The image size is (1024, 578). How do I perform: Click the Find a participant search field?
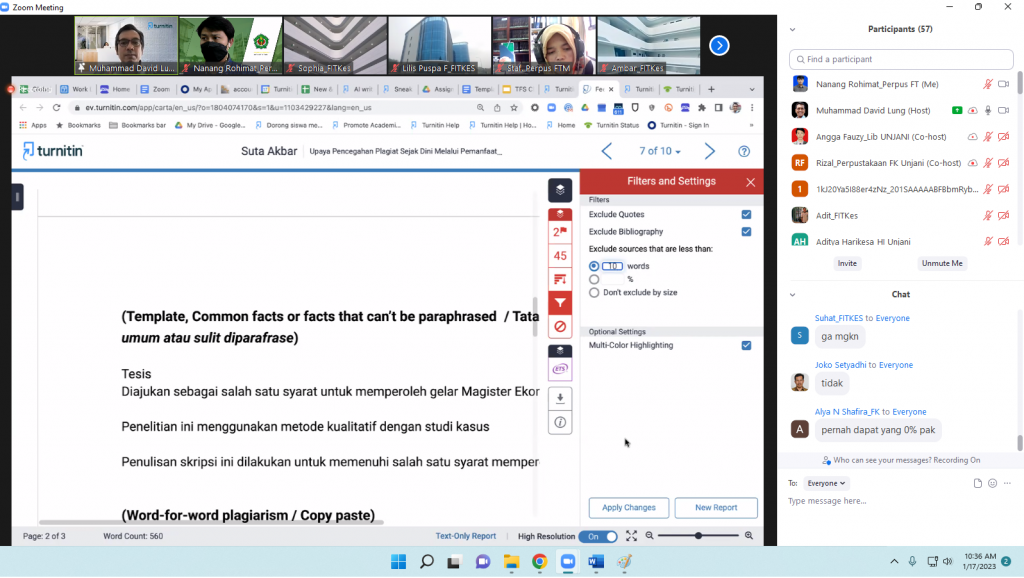(x=905, y=59)
